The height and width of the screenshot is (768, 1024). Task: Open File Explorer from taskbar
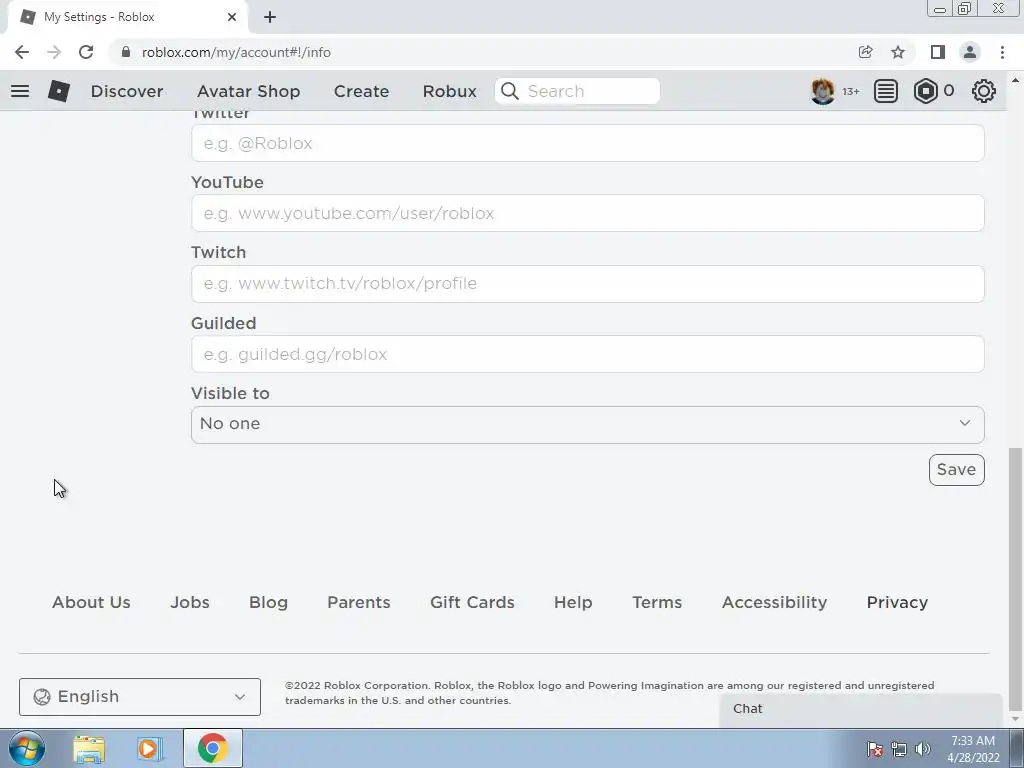point(89,748)
